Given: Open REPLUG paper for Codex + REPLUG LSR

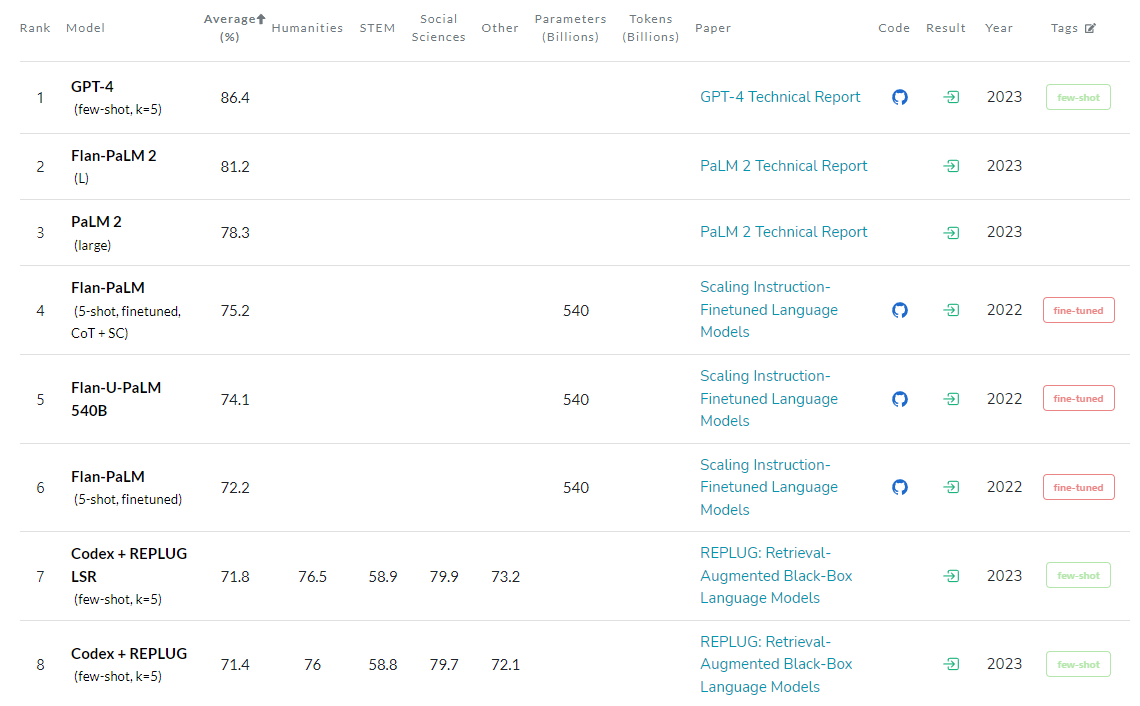Looking at the screenshot, I should 776,576.
